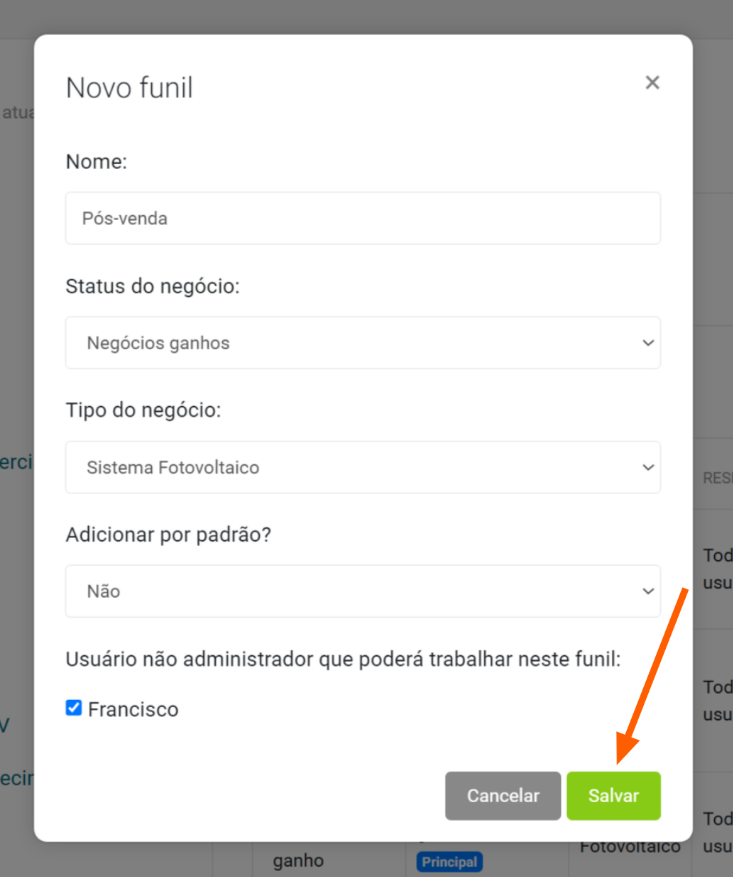Click the Principal badge behind the dialog
Screen dimensions: 733x877
(450, 862)
